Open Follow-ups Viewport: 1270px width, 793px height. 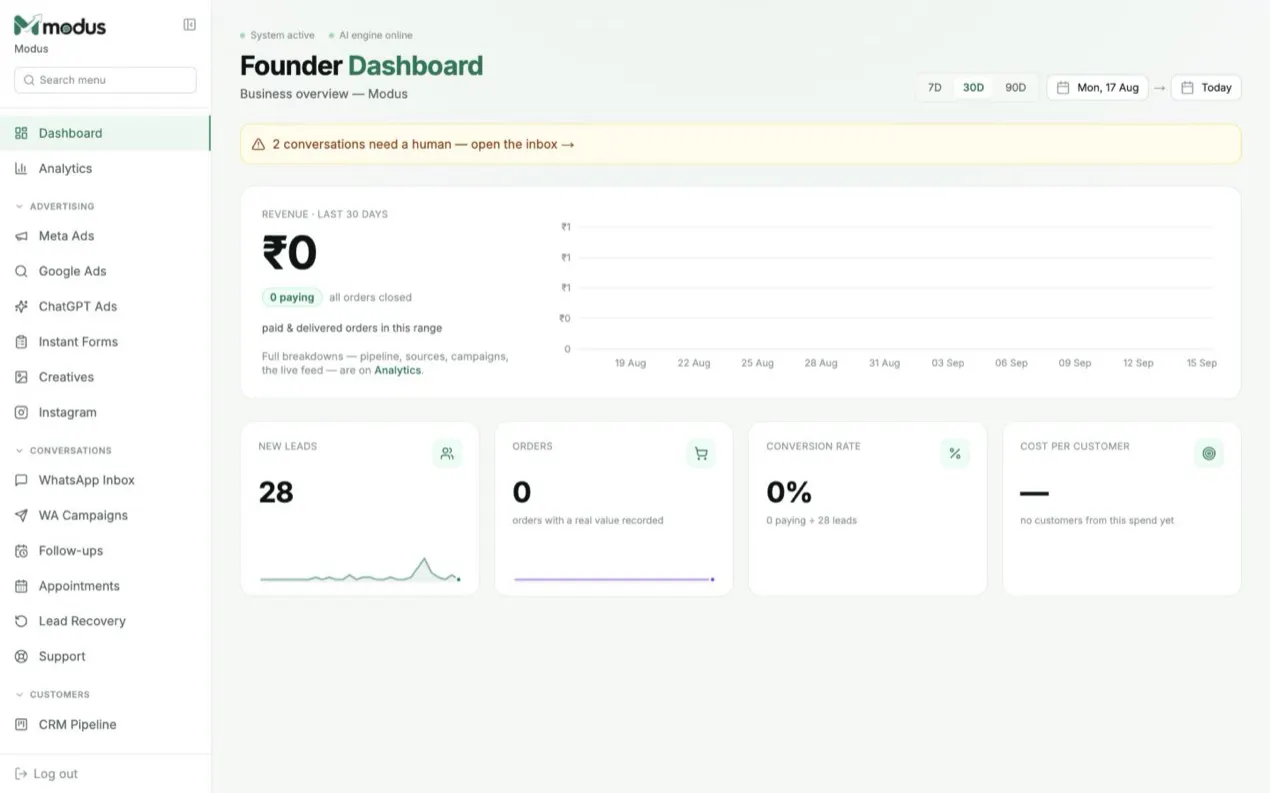click(x=105, y=551)
